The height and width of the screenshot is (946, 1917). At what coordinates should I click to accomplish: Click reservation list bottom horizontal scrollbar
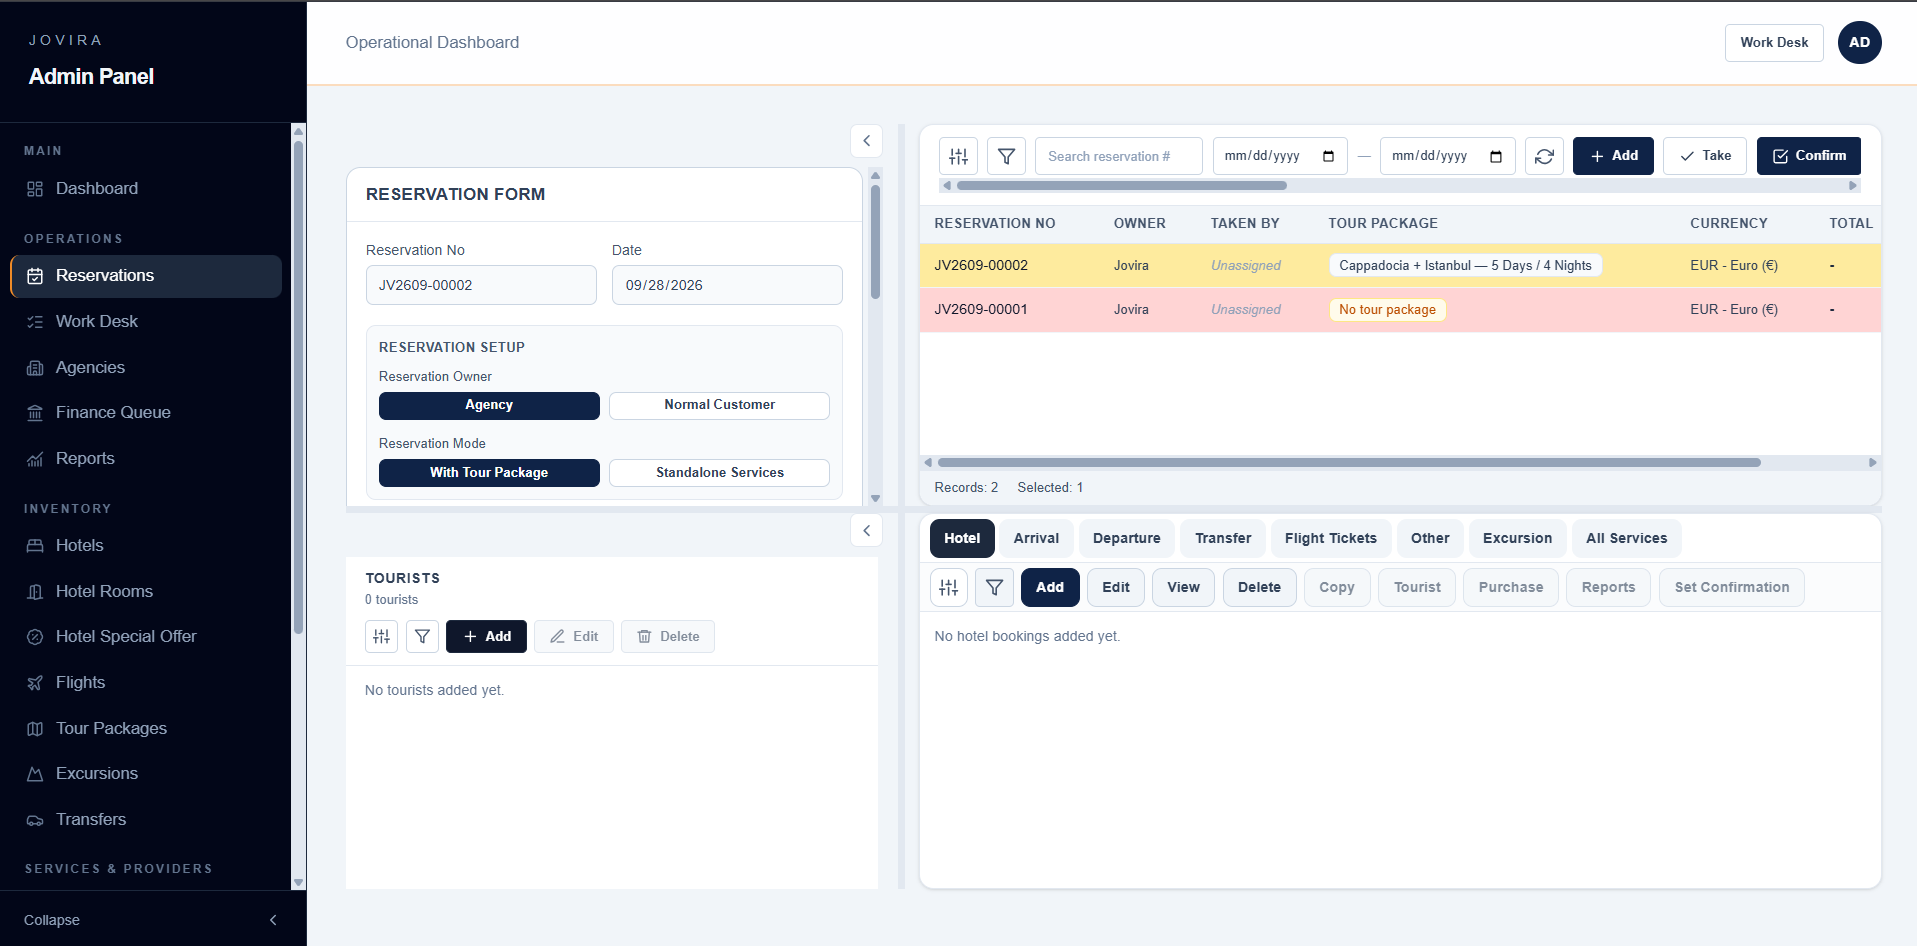pos(1349,463)
